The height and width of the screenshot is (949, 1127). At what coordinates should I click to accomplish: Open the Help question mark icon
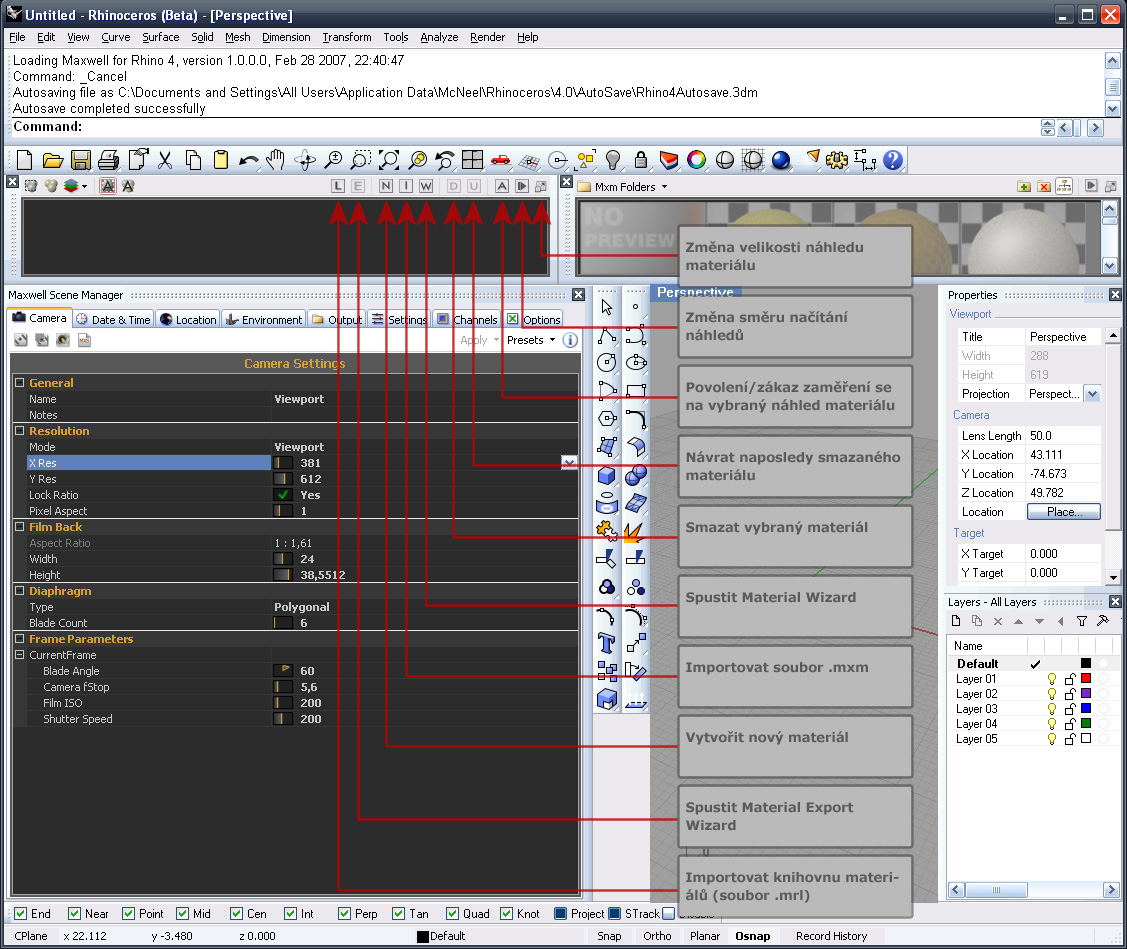coord(893,160)
